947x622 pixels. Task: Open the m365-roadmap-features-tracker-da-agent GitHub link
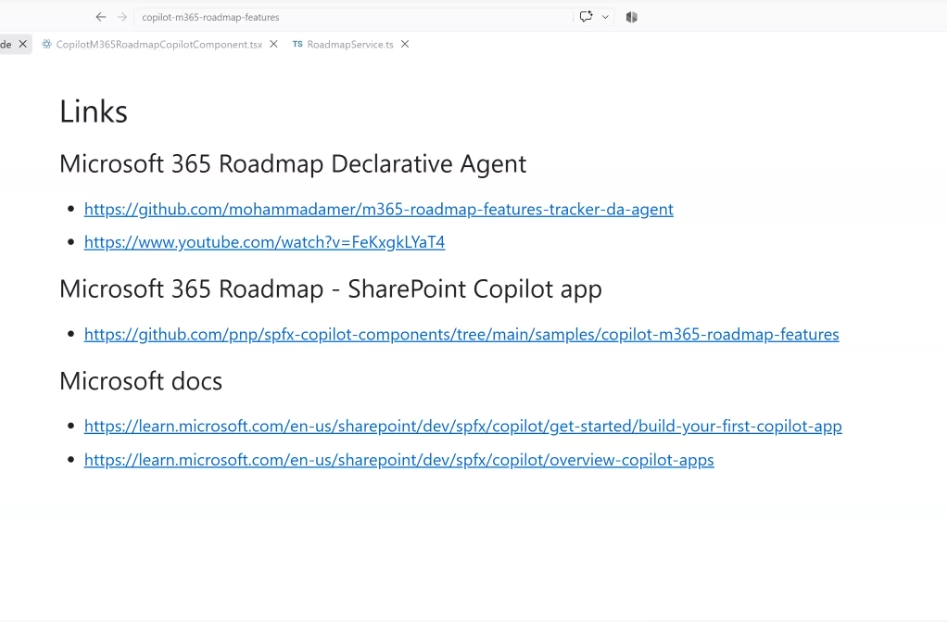[379, 209]
